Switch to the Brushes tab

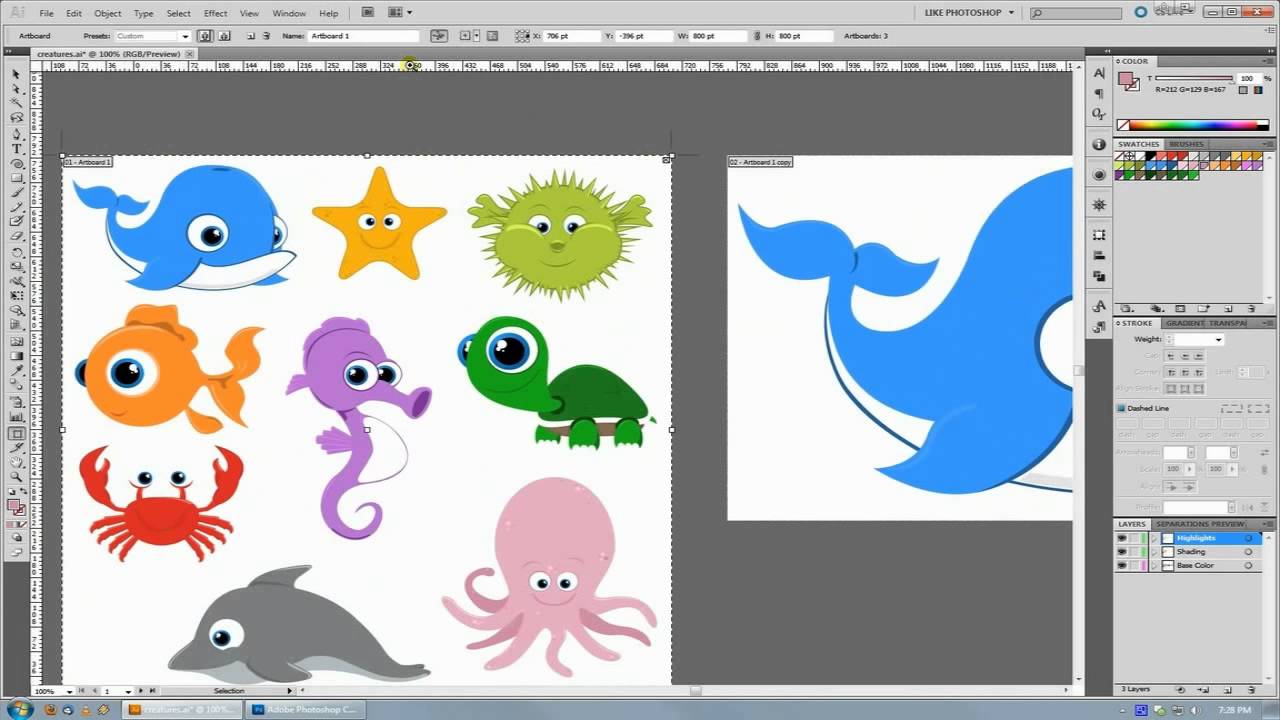[1187, 144]
